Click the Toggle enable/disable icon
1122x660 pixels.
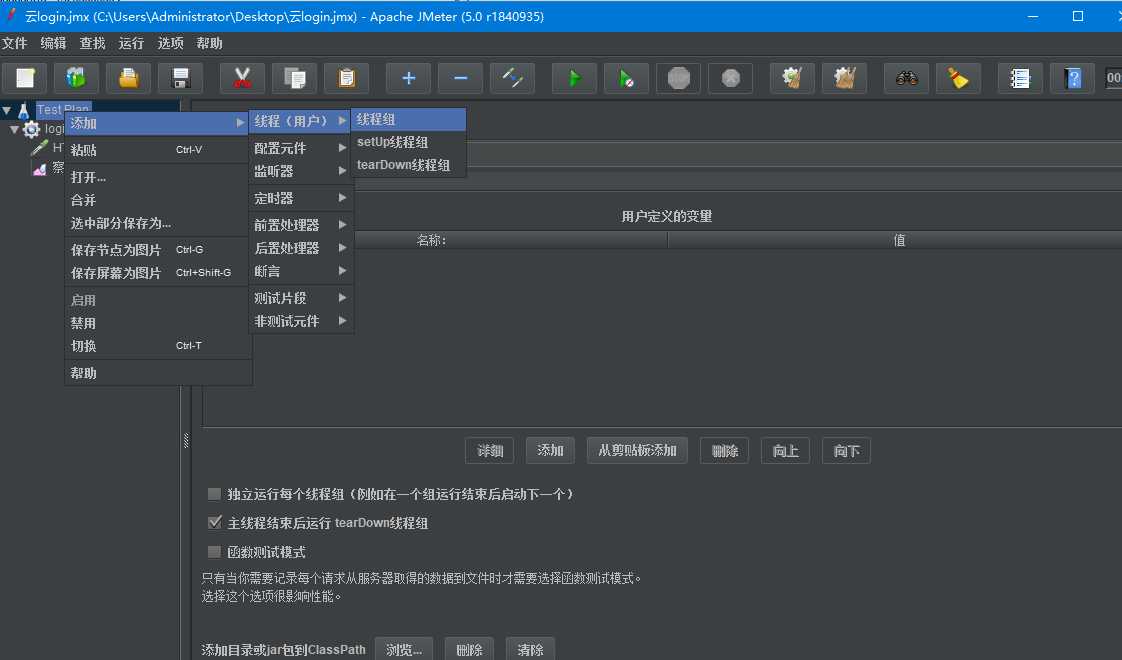click(x=512, y=77)
